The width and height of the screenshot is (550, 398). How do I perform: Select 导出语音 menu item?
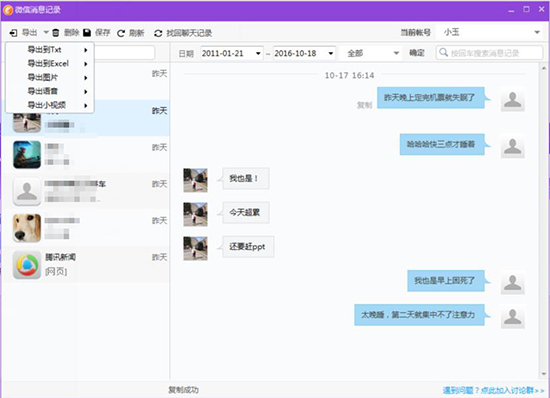[50, 92]
